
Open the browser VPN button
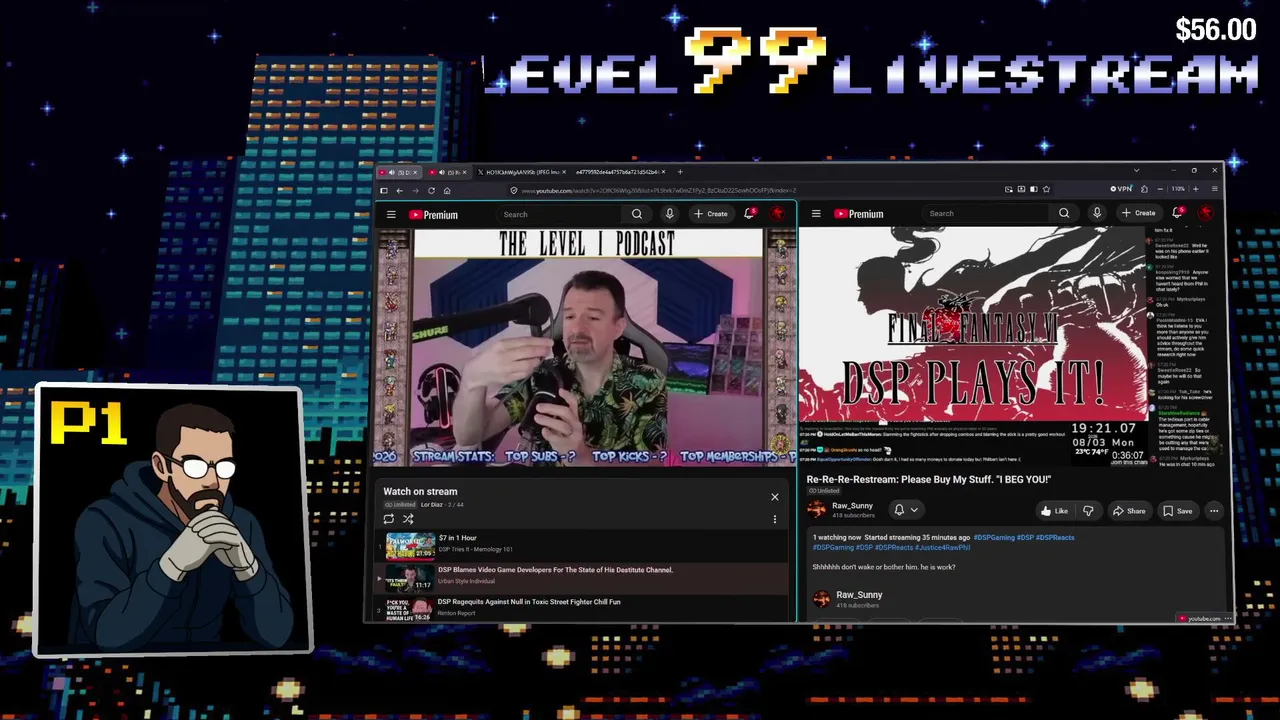coord(1121,189)
